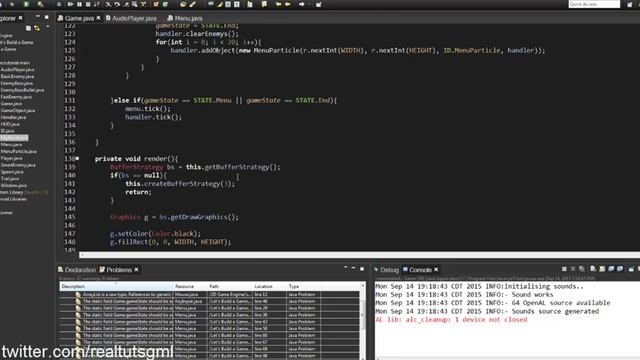Image resolution: width=640 pixels, height=360 pixels.
Task: Sort Problems by Type column header
Action: tap(303, 286)
